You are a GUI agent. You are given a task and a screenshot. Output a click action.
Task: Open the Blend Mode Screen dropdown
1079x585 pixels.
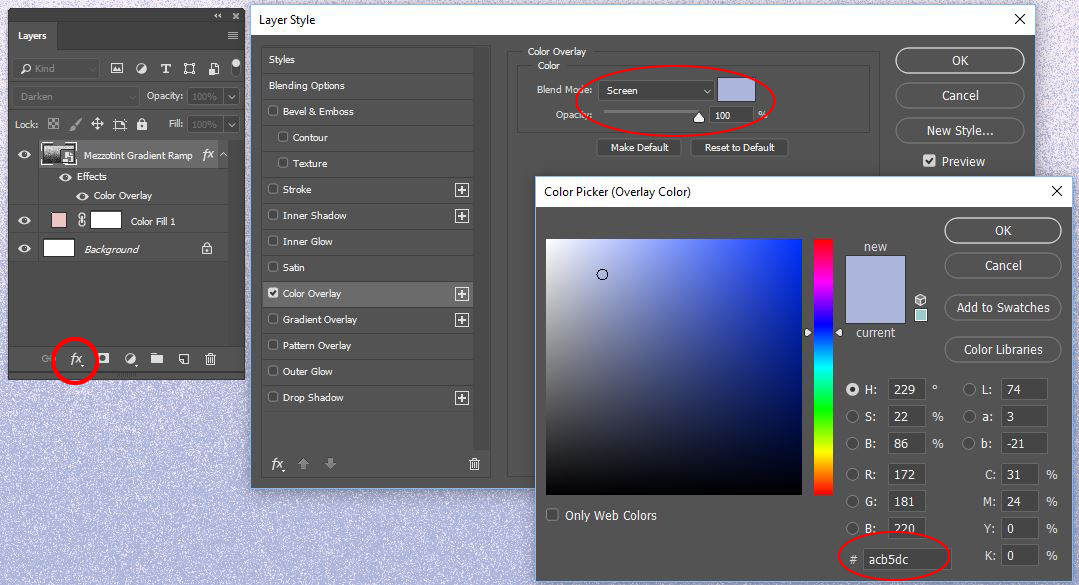click(657, 90)
